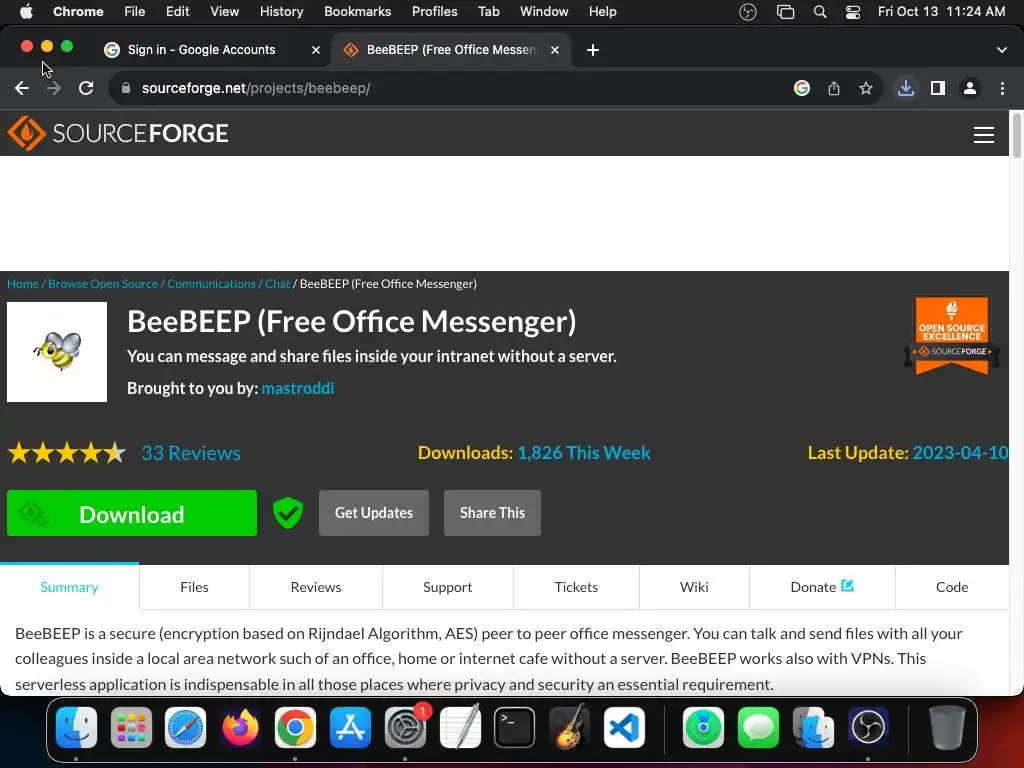The image size is (1024, 768).
Task: Click Home breadcrumb link
Action: coord(23,283)
